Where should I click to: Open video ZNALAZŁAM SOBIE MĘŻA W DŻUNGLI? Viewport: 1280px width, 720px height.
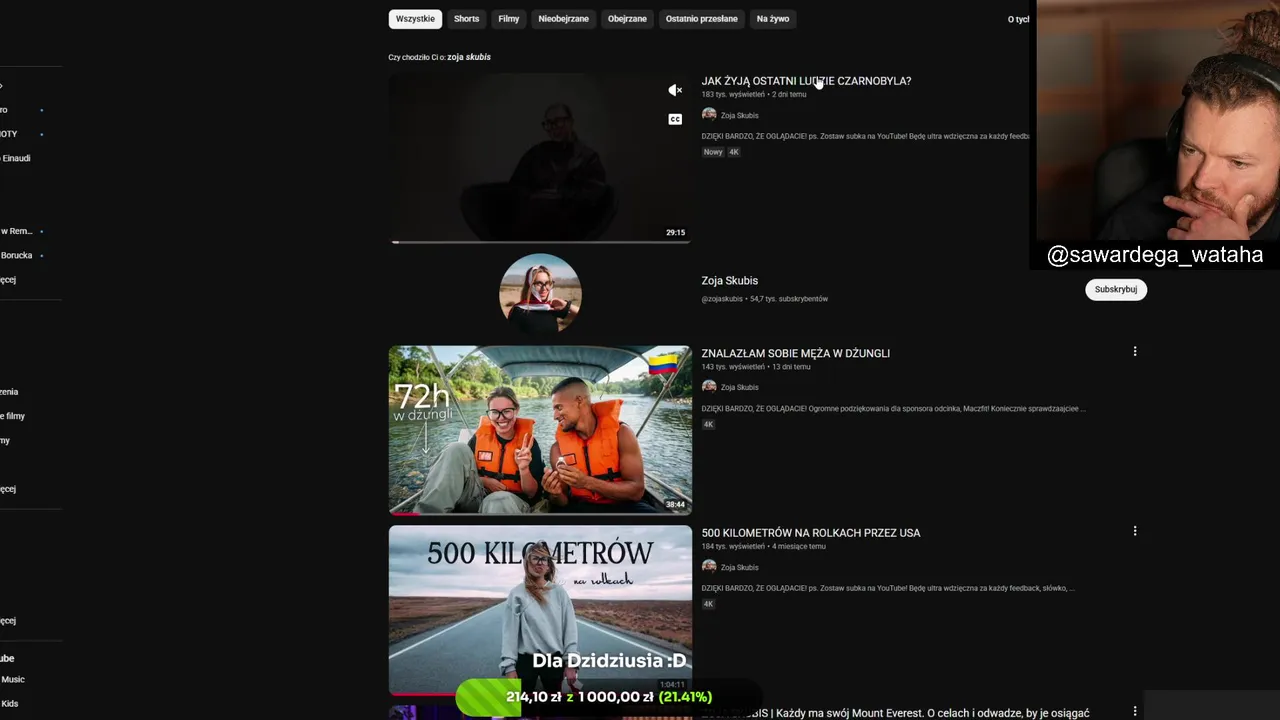click(x=795, y=353)
